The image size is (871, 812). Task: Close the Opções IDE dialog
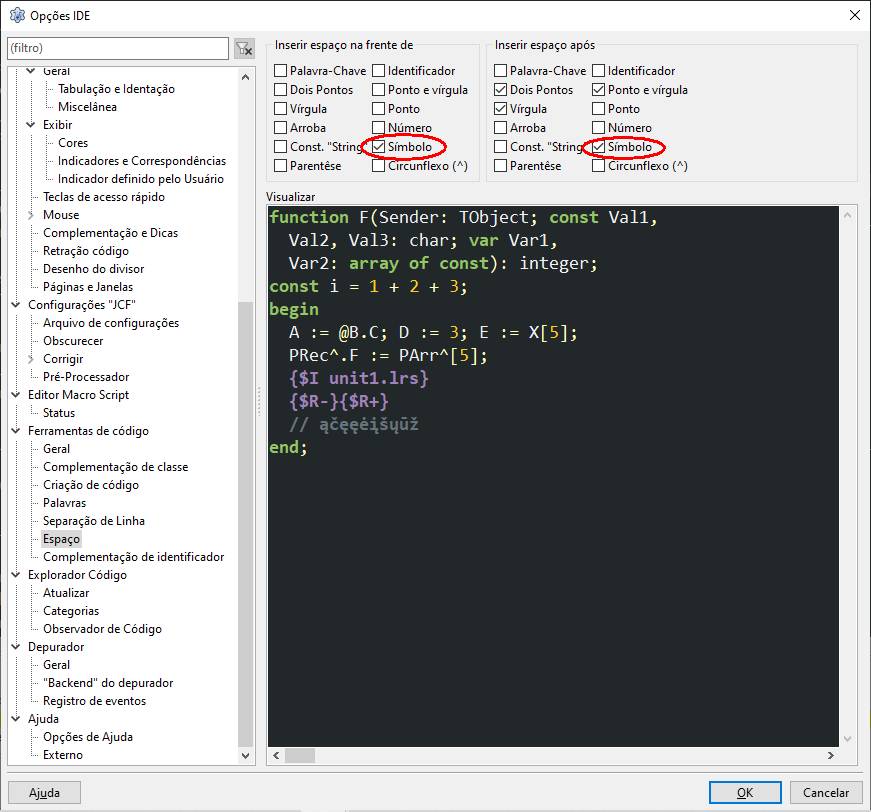(855, 15)
